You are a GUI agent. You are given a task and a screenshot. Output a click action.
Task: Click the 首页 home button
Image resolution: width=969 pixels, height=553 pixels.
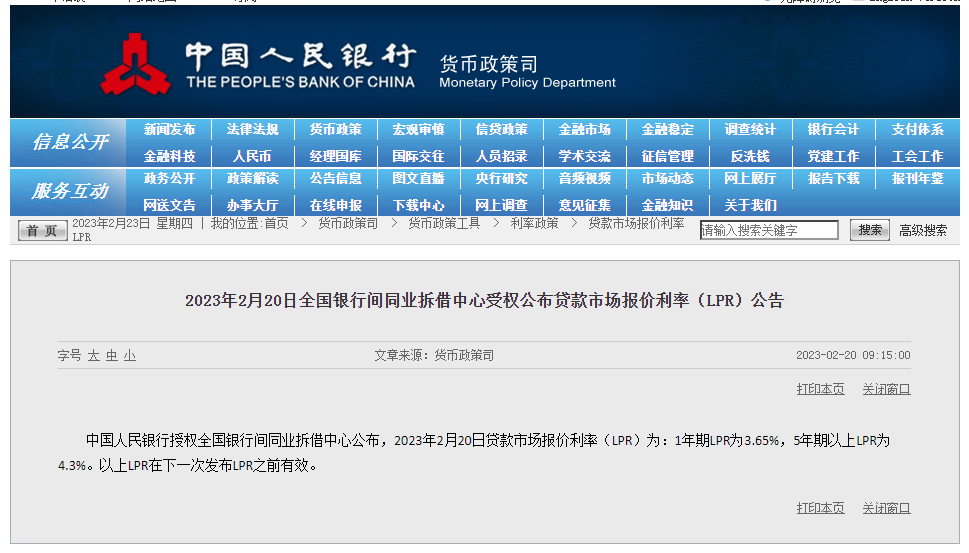(42, 231)
